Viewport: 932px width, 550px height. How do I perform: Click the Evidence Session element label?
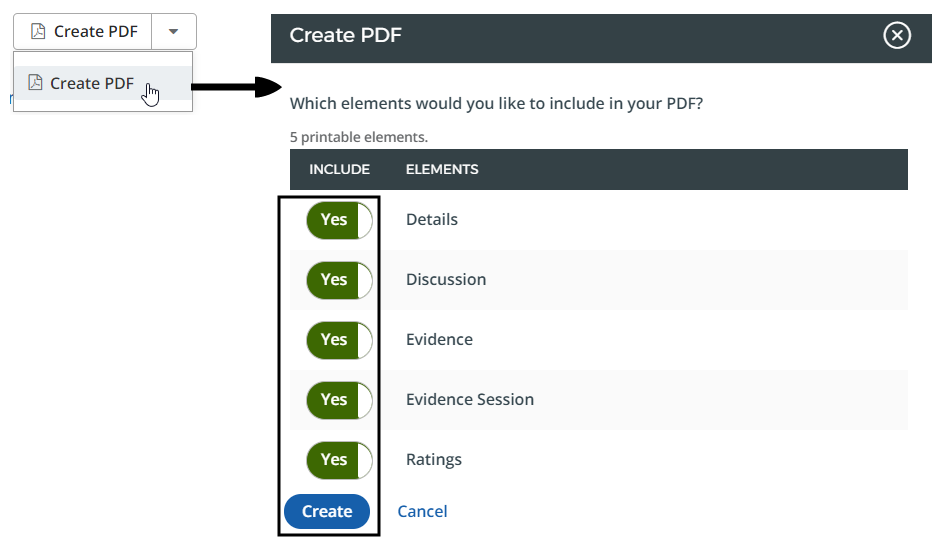pyautogui.click(x=470, y=400)
